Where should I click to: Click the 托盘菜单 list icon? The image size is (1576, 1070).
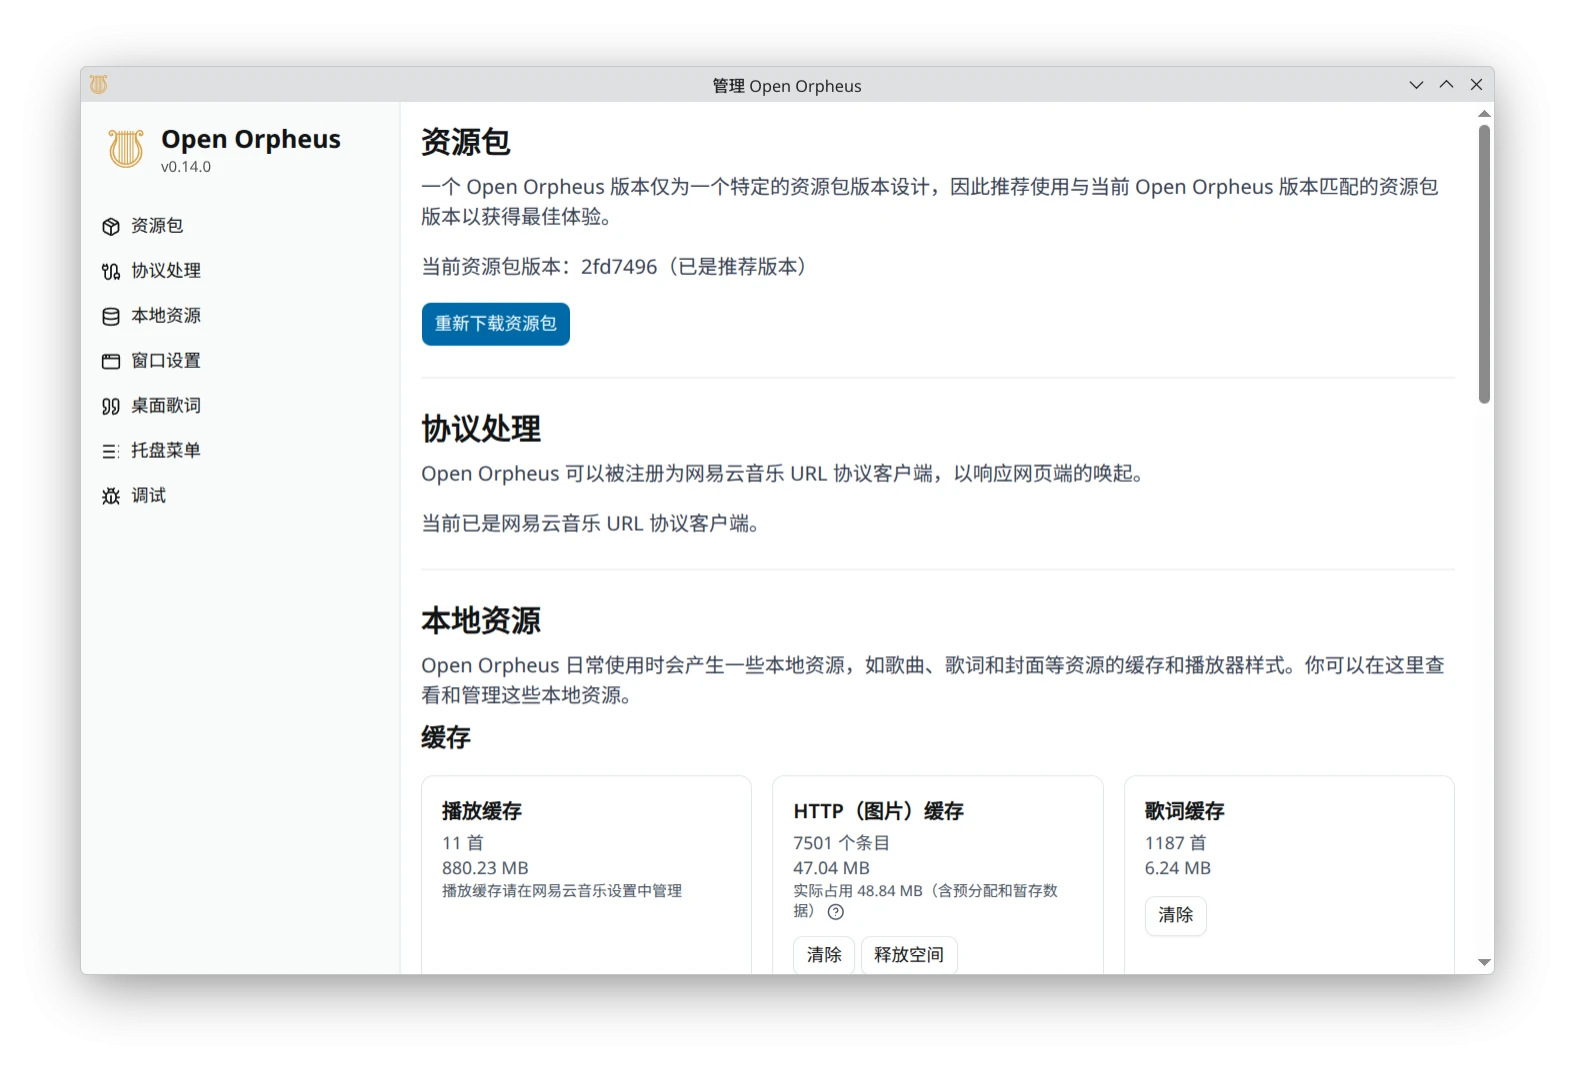pyautogui.click(x=111, y=452)
